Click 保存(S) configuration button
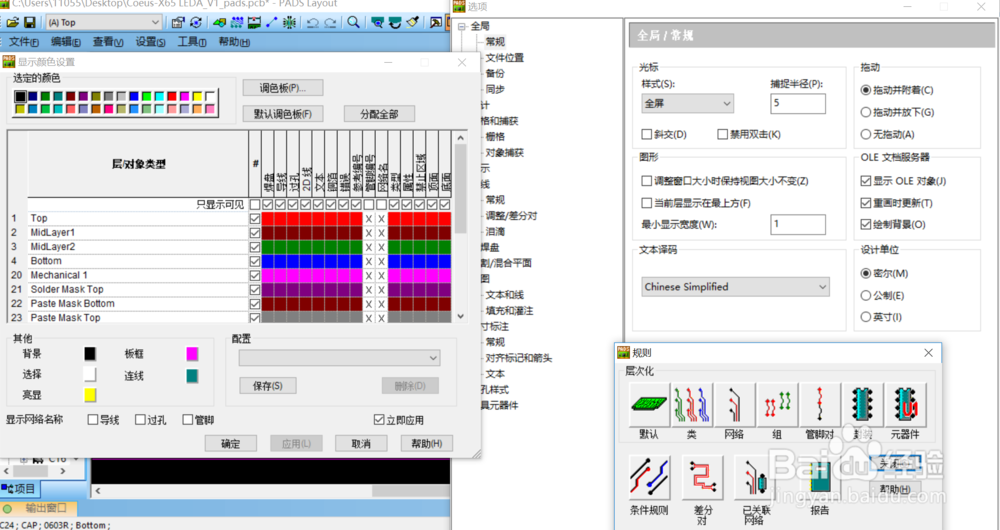 (267, 386)
